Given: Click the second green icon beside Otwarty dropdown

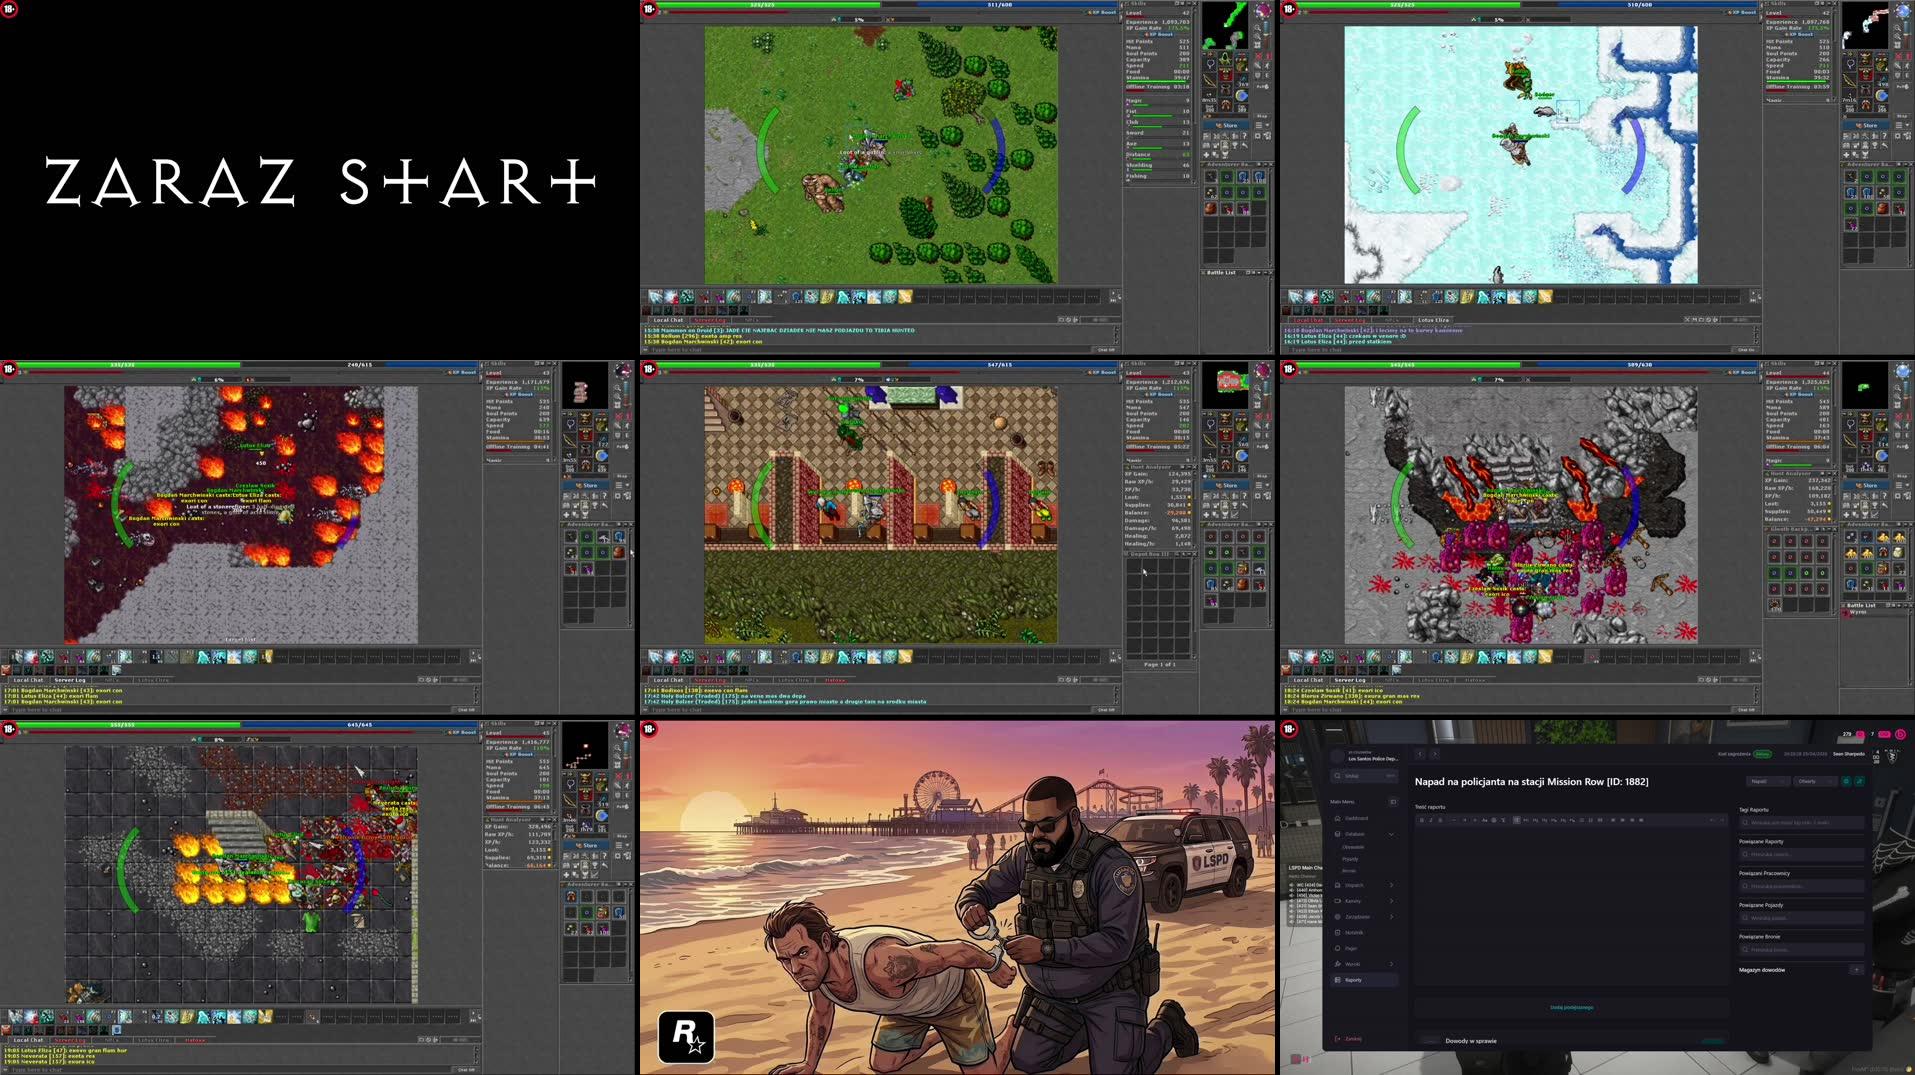Looking at the screenshot, I should pos(1859,782).
